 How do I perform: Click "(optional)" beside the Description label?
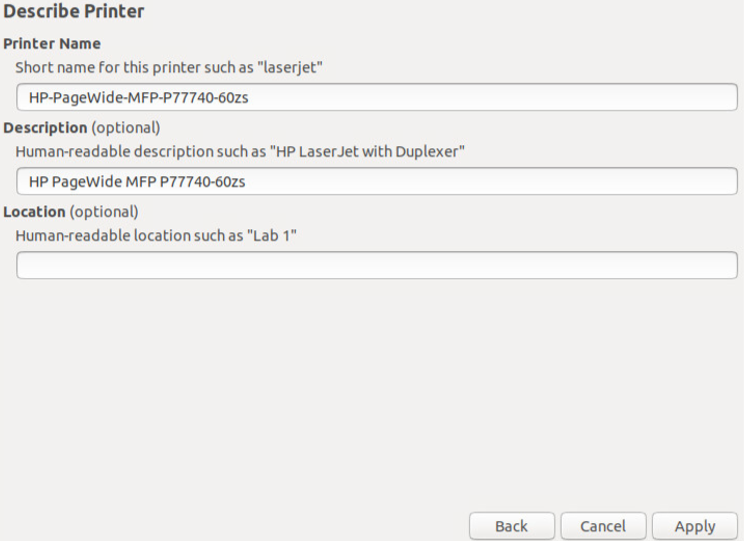(126, 128)
